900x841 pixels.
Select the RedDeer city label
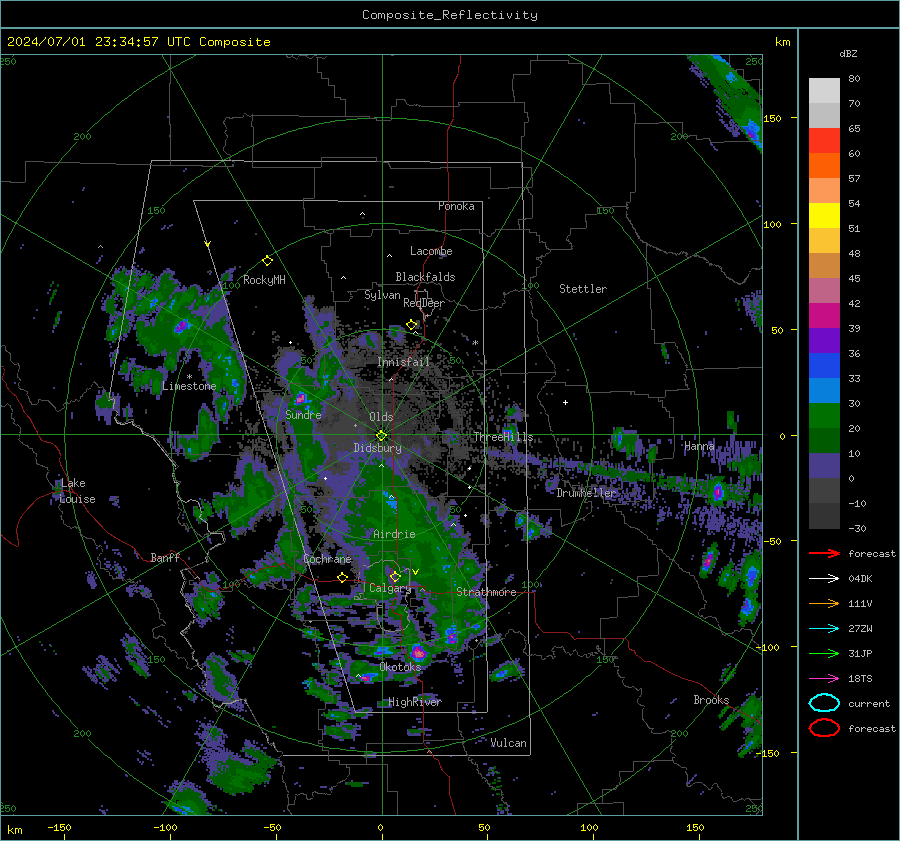[424, 303]
